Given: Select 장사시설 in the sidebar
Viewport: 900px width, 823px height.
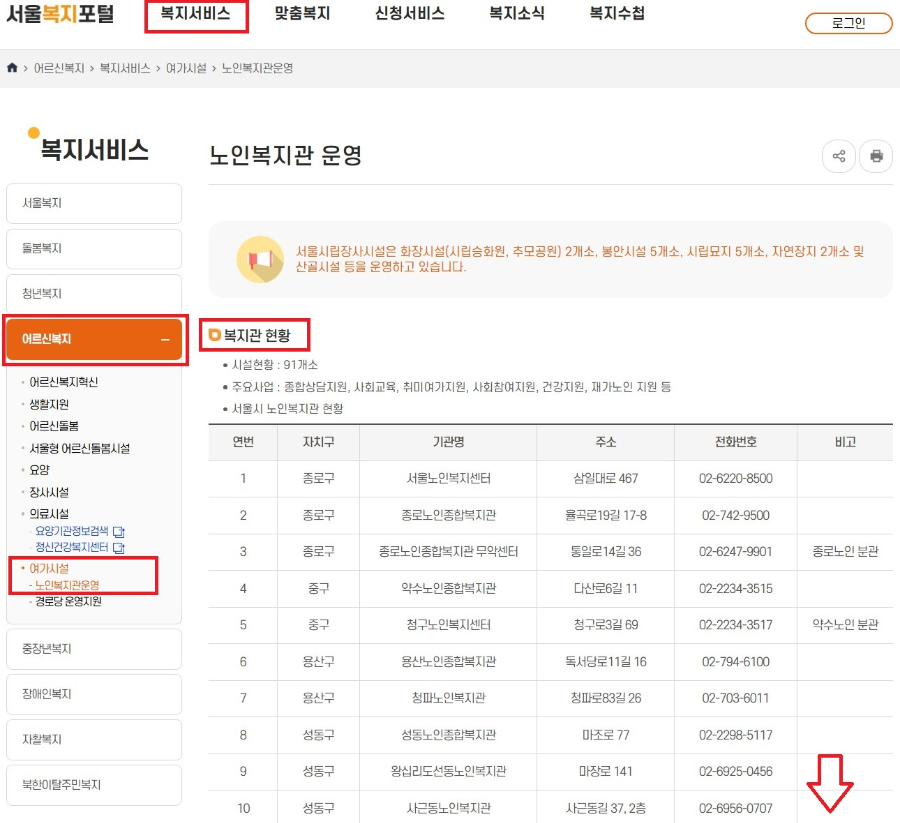Looking at the screenshot, I should [x=49, y=492].
